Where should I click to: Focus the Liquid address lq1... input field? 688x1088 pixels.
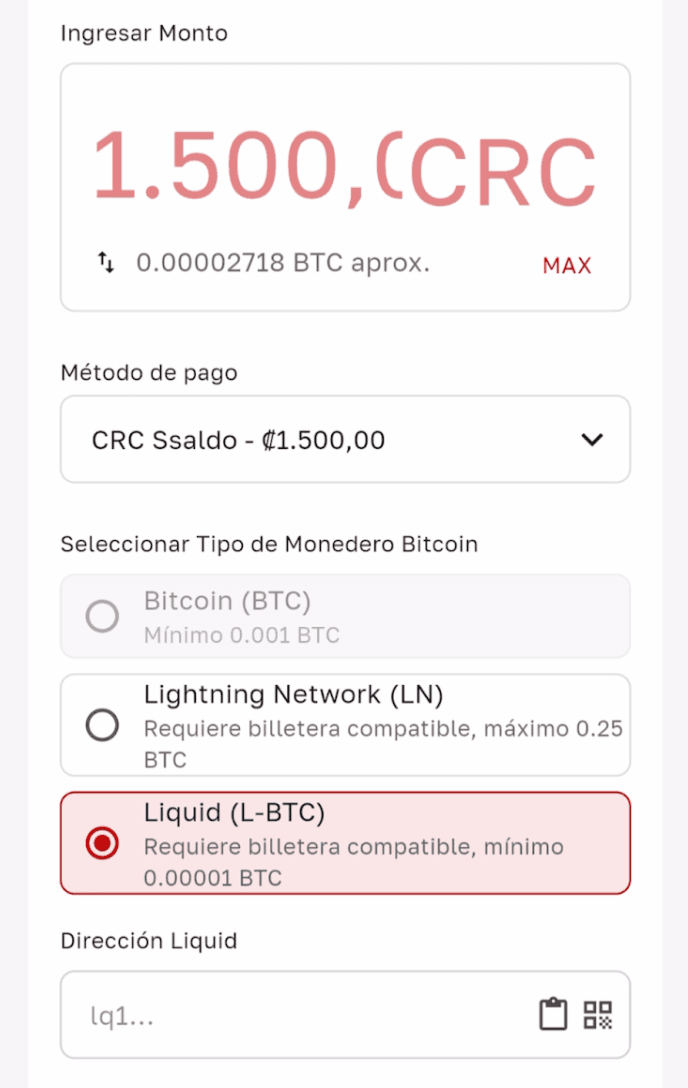[x=300, y=1016]
